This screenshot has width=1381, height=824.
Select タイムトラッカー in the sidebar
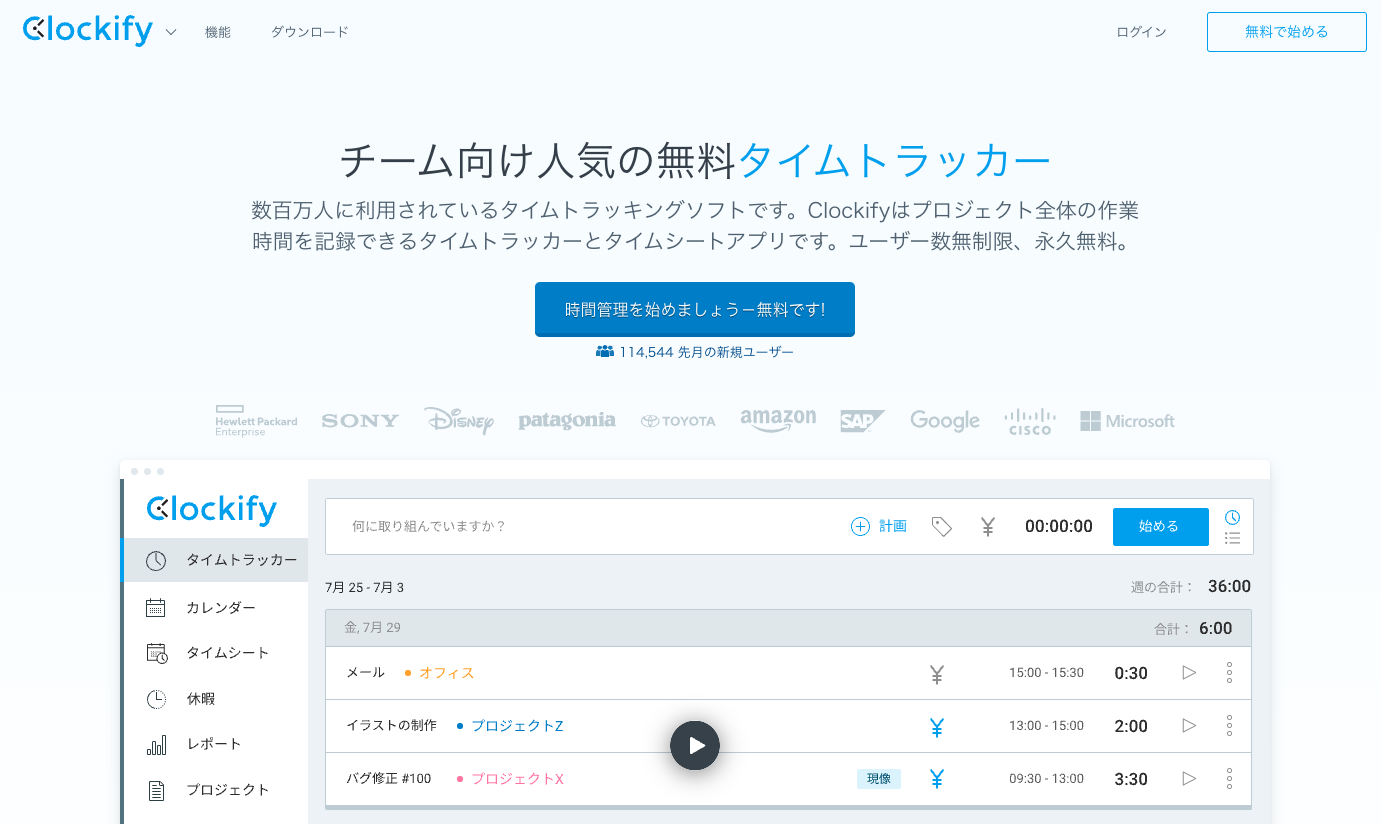[215, 560]
